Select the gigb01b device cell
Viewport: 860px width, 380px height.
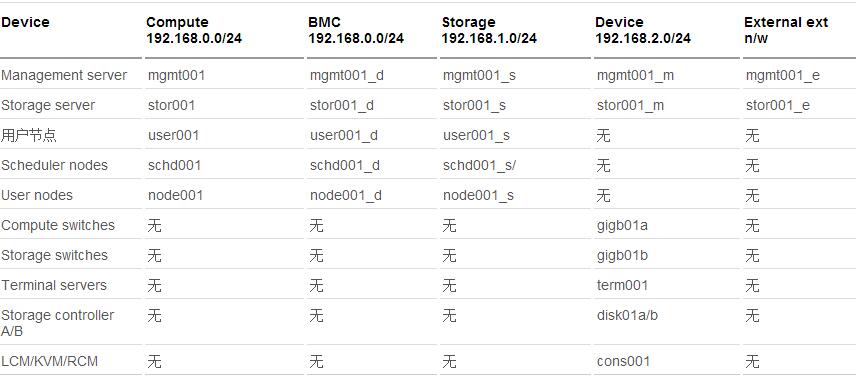622,256
